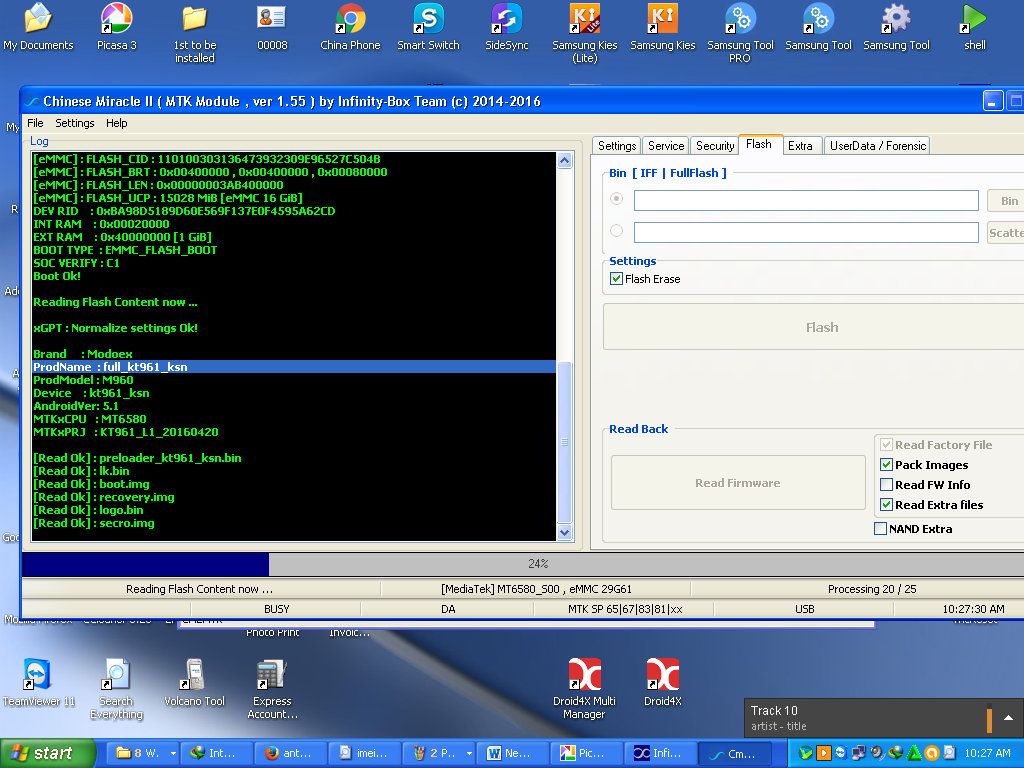
Task: Enable the Read FW Info checkbox
Action: tap(886, 485)
